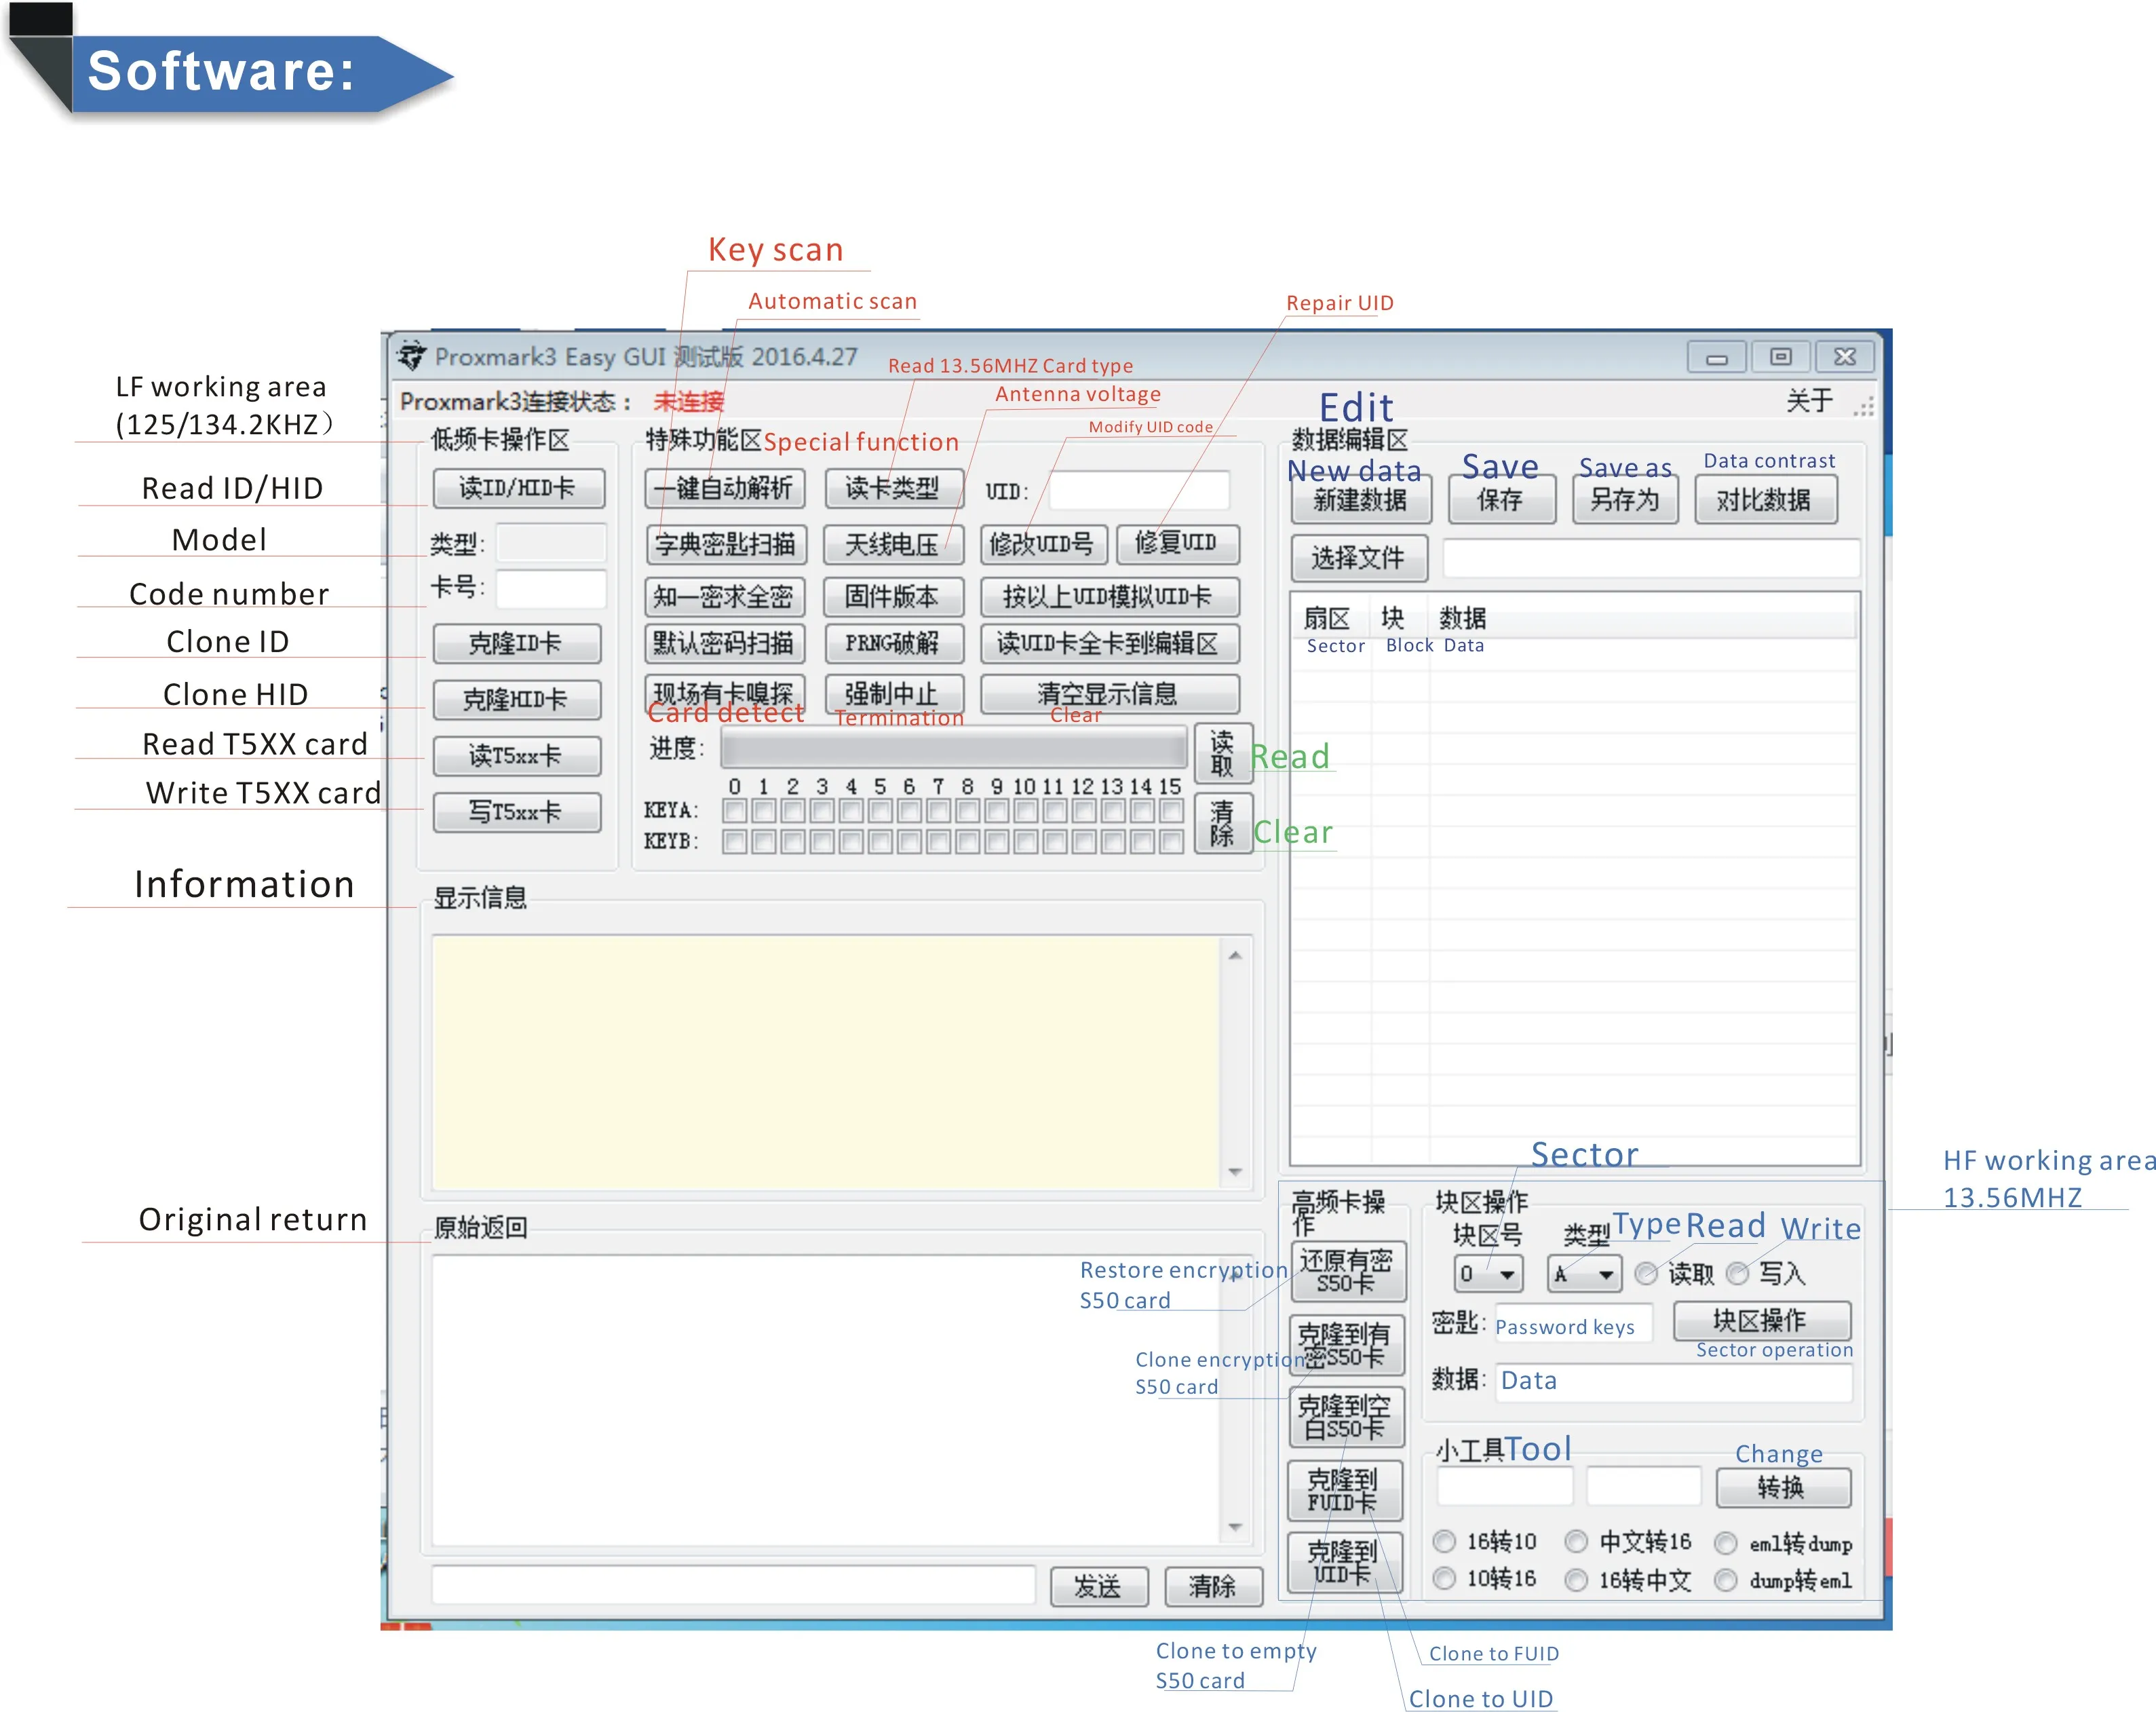Click the vertical 读取 Read keys button
The width and height of the screenshot is (2156, 1712).
[1222, 753]
